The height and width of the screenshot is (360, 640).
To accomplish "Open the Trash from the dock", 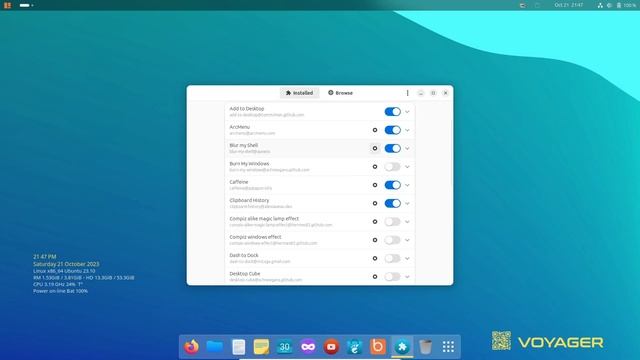I will (425, 347).
